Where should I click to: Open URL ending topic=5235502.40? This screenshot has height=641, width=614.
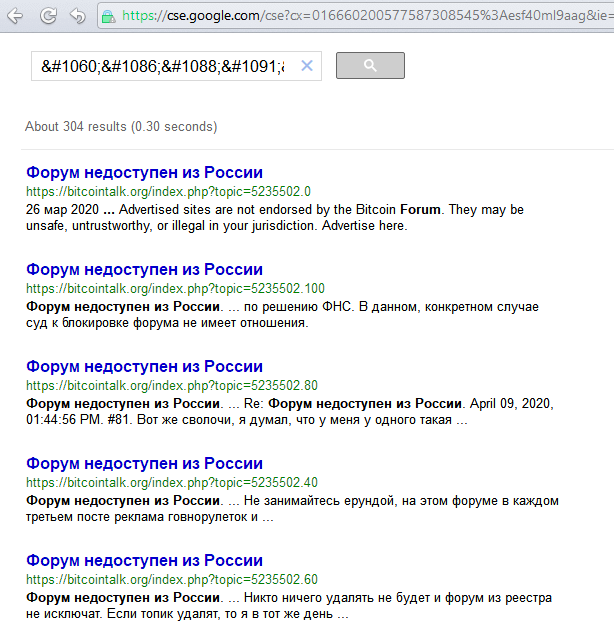pos(172,482)
